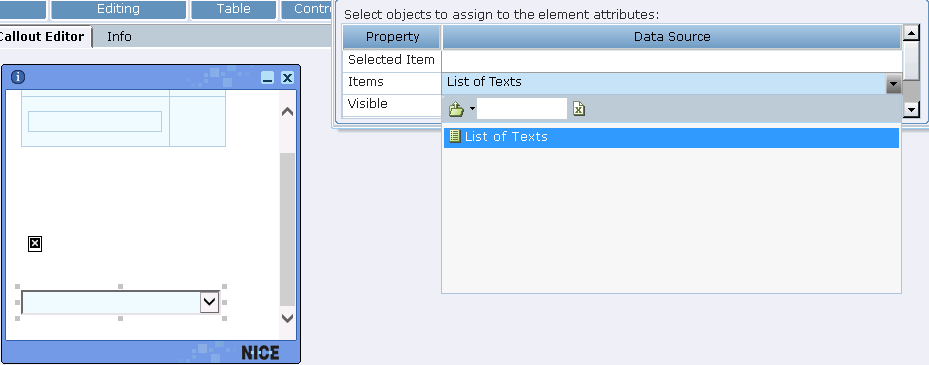Viewport: 929px width, 365px height.
Task: Expand the combo box in callout canvas
Action: click(x=209, y=302)
